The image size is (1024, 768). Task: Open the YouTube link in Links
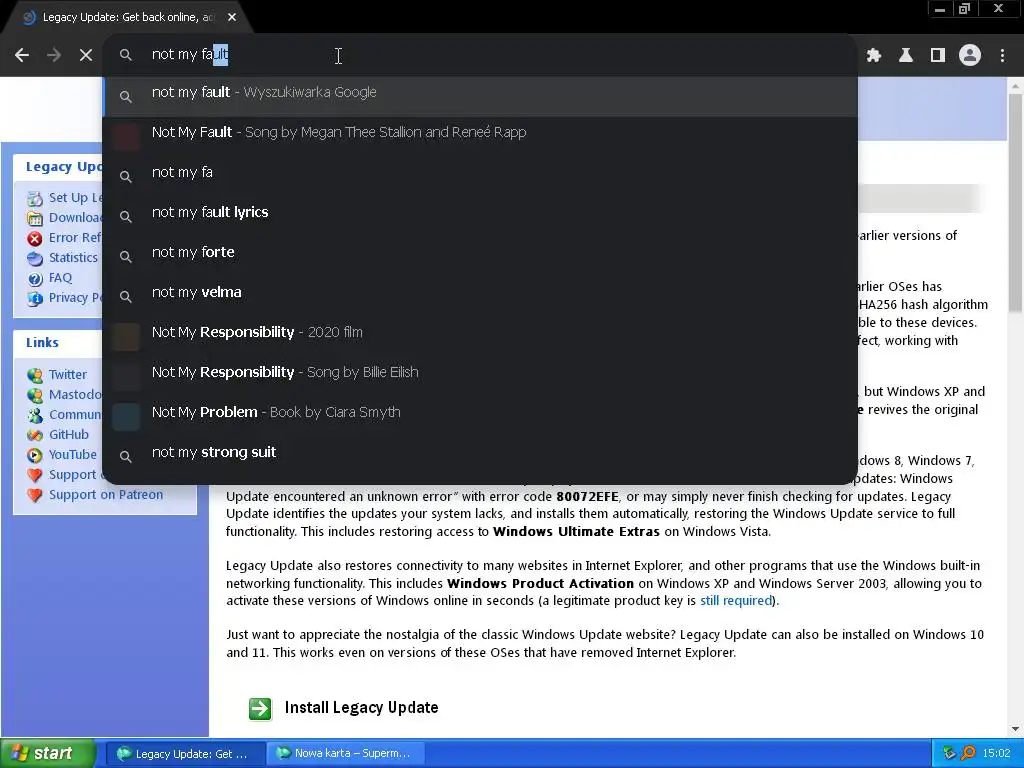click(72, 455)
